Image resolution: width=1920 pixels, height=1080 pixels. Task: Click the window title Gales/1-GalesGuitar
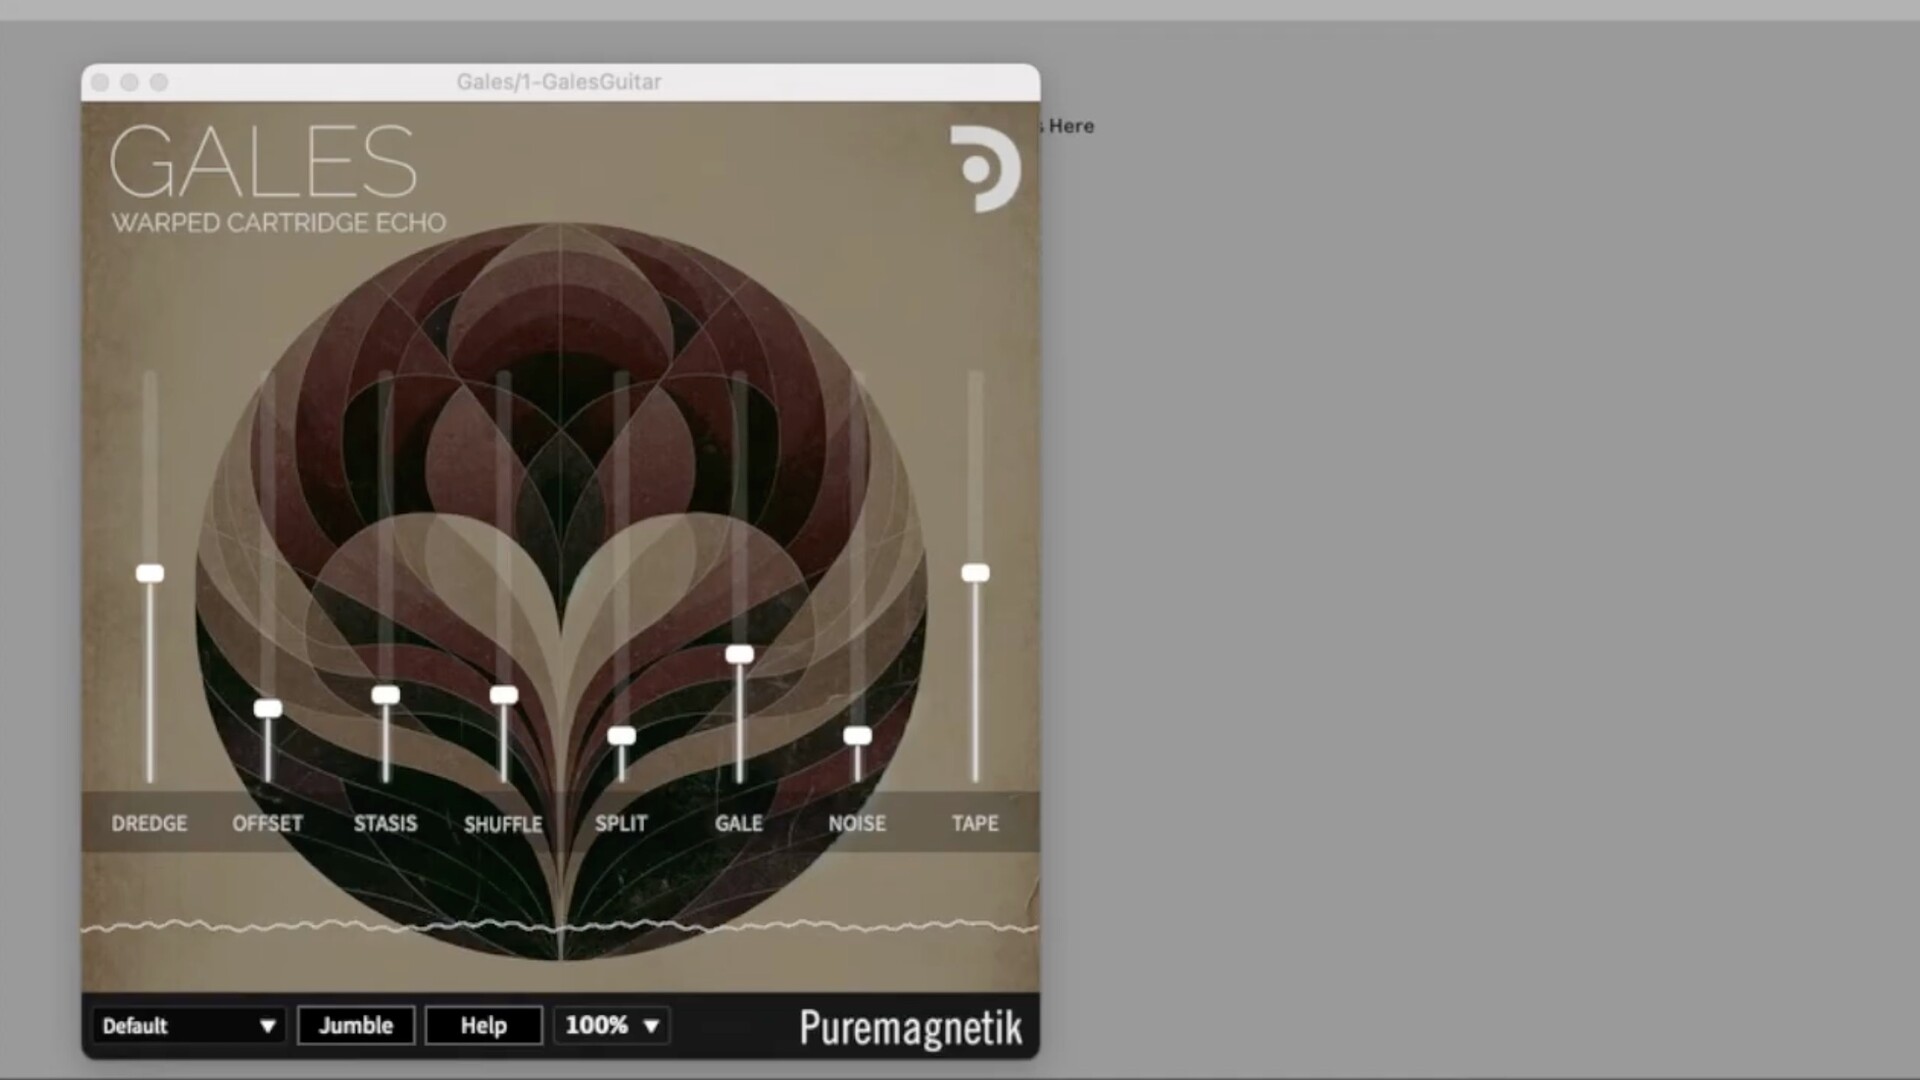[559, 82]
